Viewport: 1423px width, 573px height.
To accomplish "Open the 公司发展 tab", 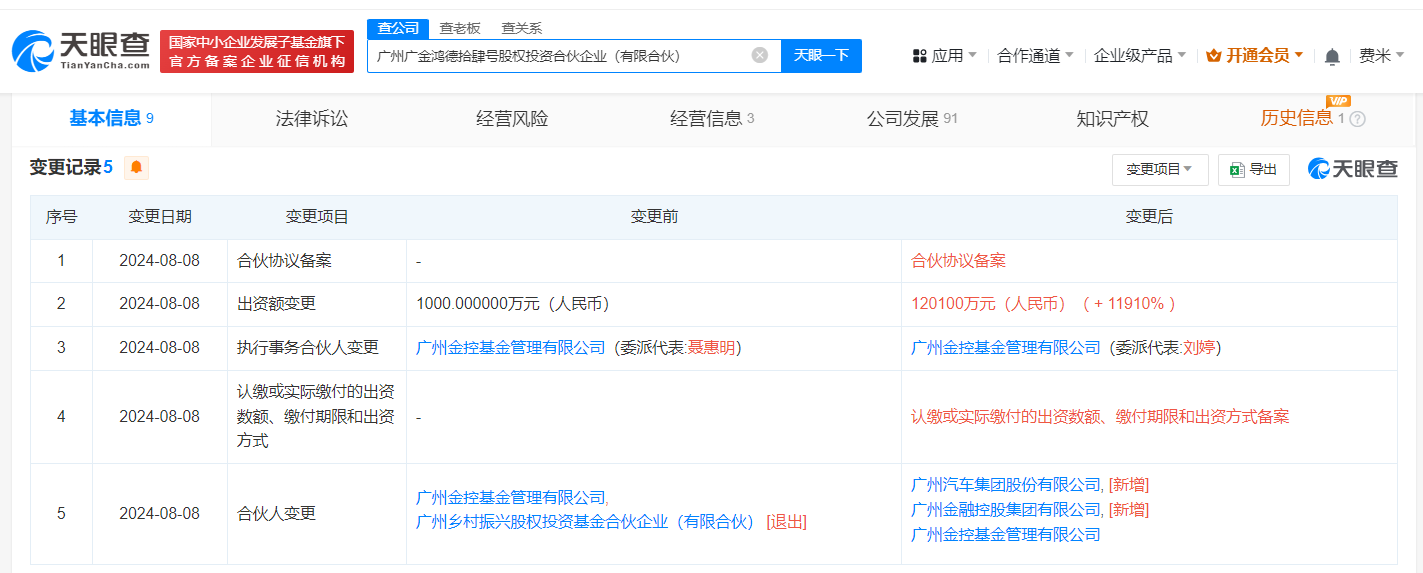I will click(x=911, y=119).
